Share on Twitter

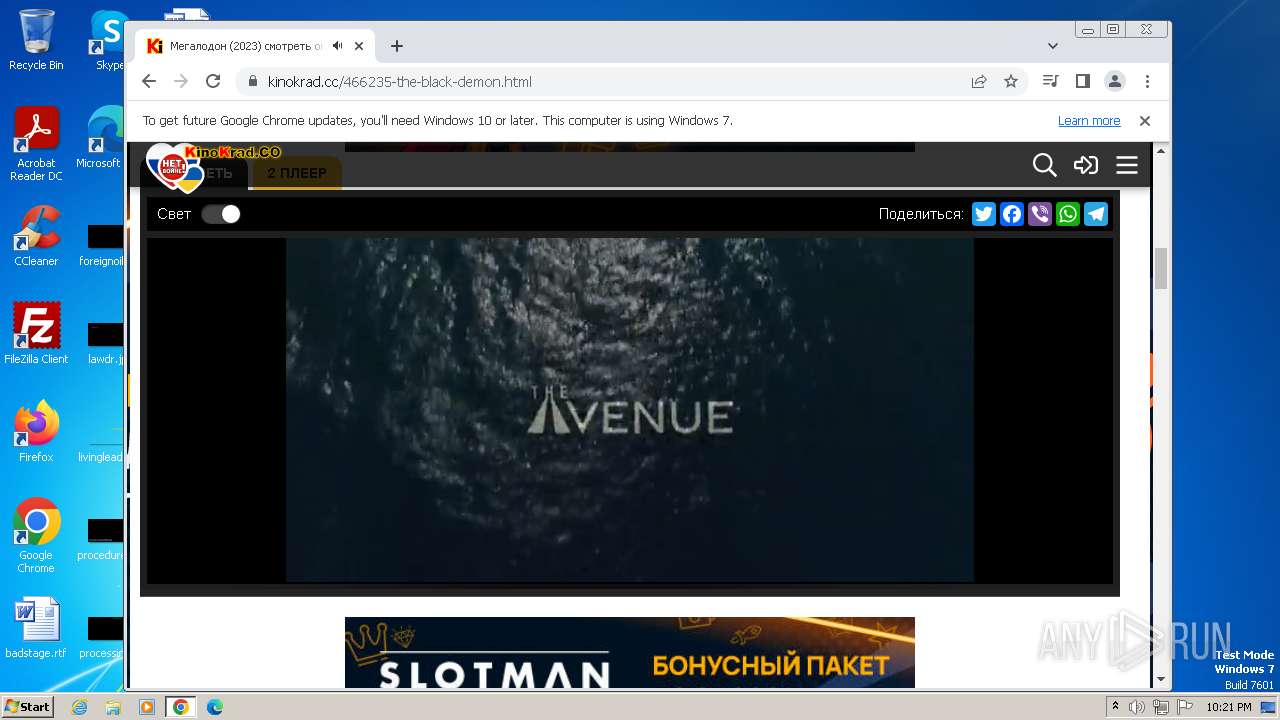[984, 214]
